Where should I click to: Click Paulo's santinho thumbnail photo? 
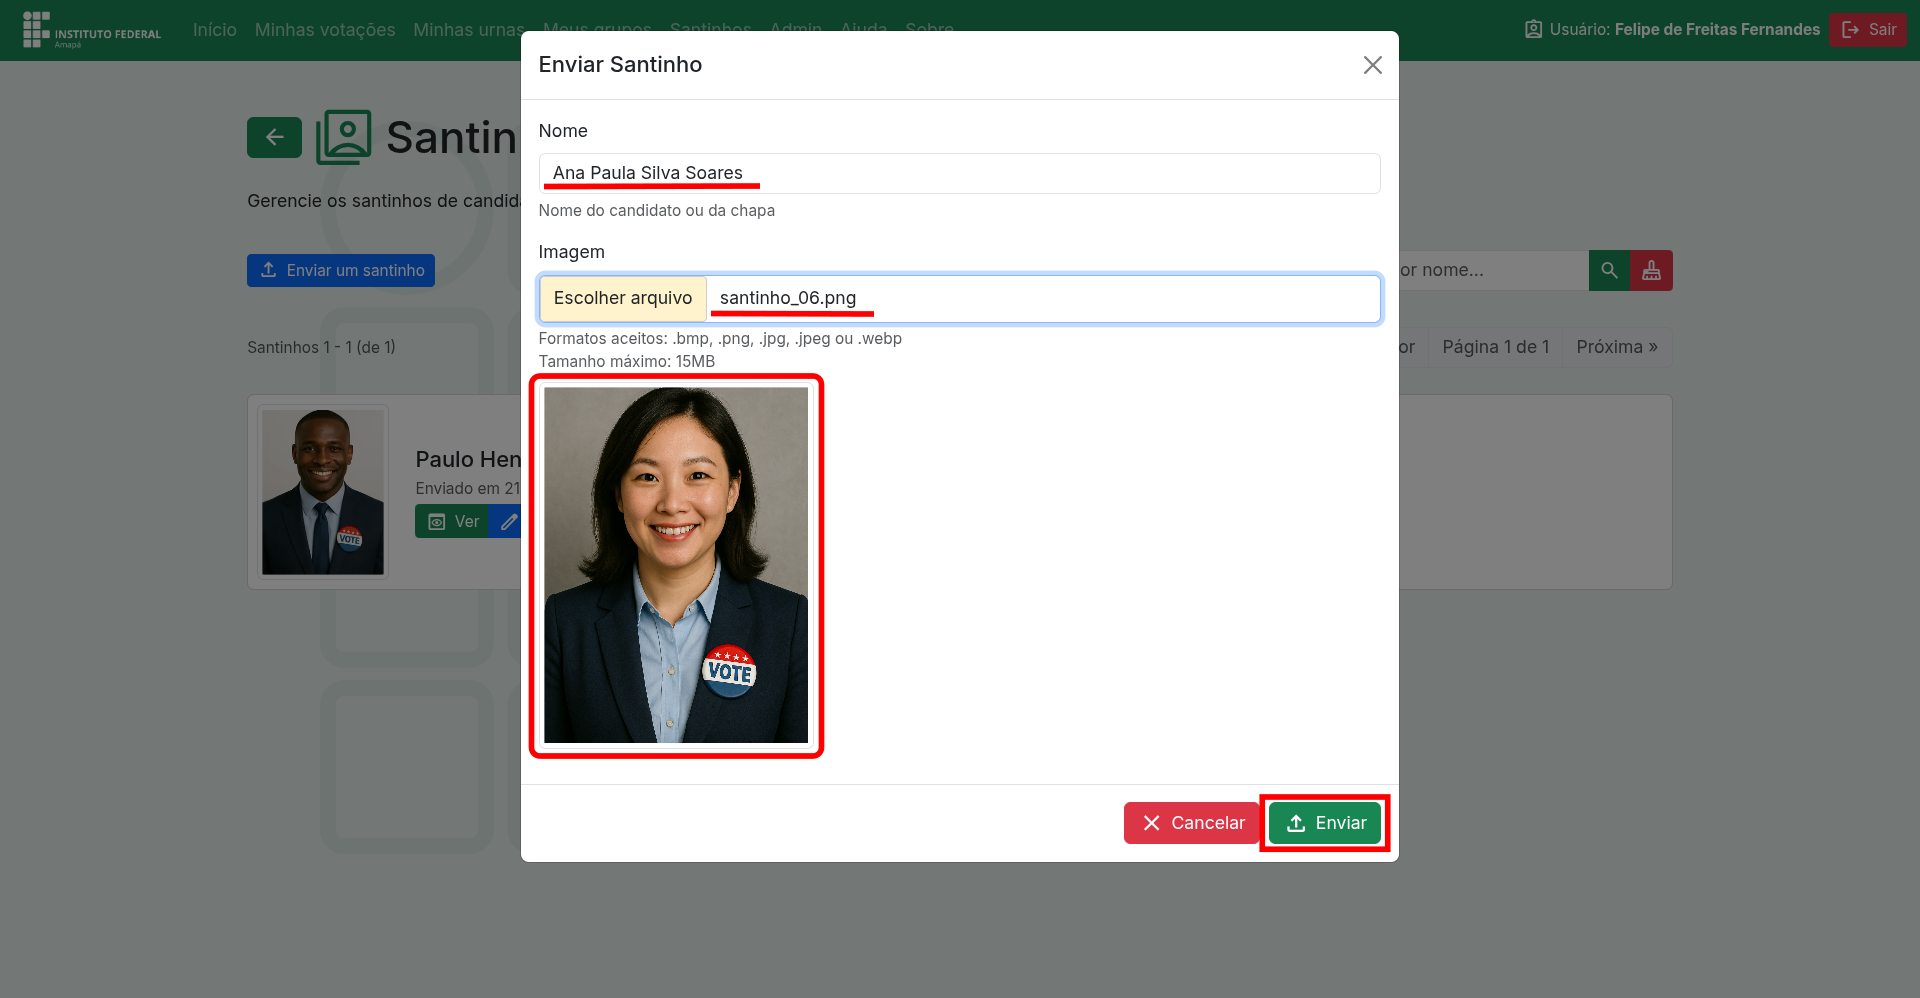coord(322,492)
